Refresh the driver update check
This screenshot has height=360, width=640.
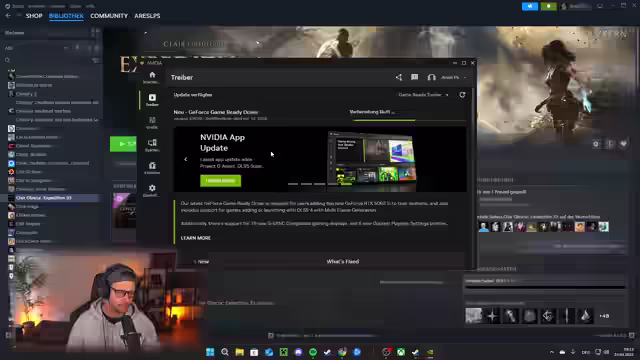(462, 95)
